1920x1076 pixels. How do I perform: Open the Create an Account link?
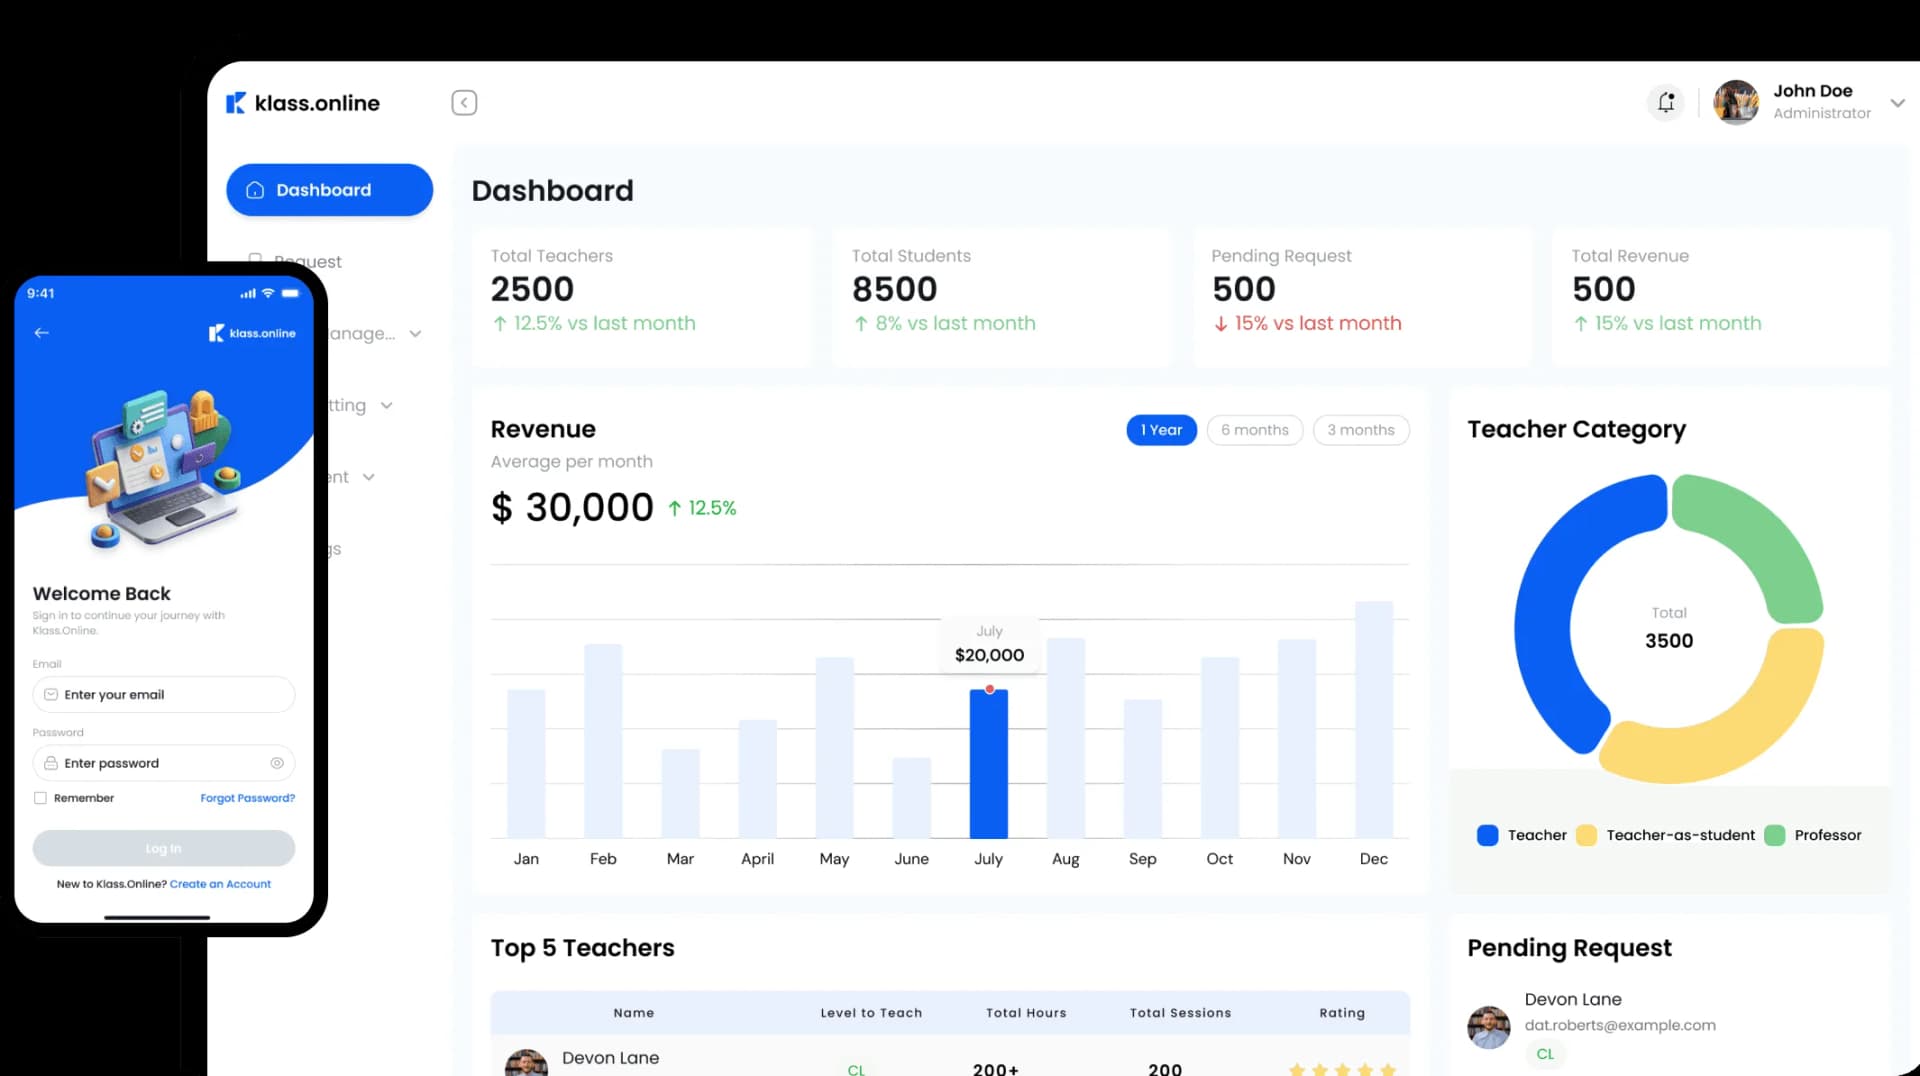point(220,884)
